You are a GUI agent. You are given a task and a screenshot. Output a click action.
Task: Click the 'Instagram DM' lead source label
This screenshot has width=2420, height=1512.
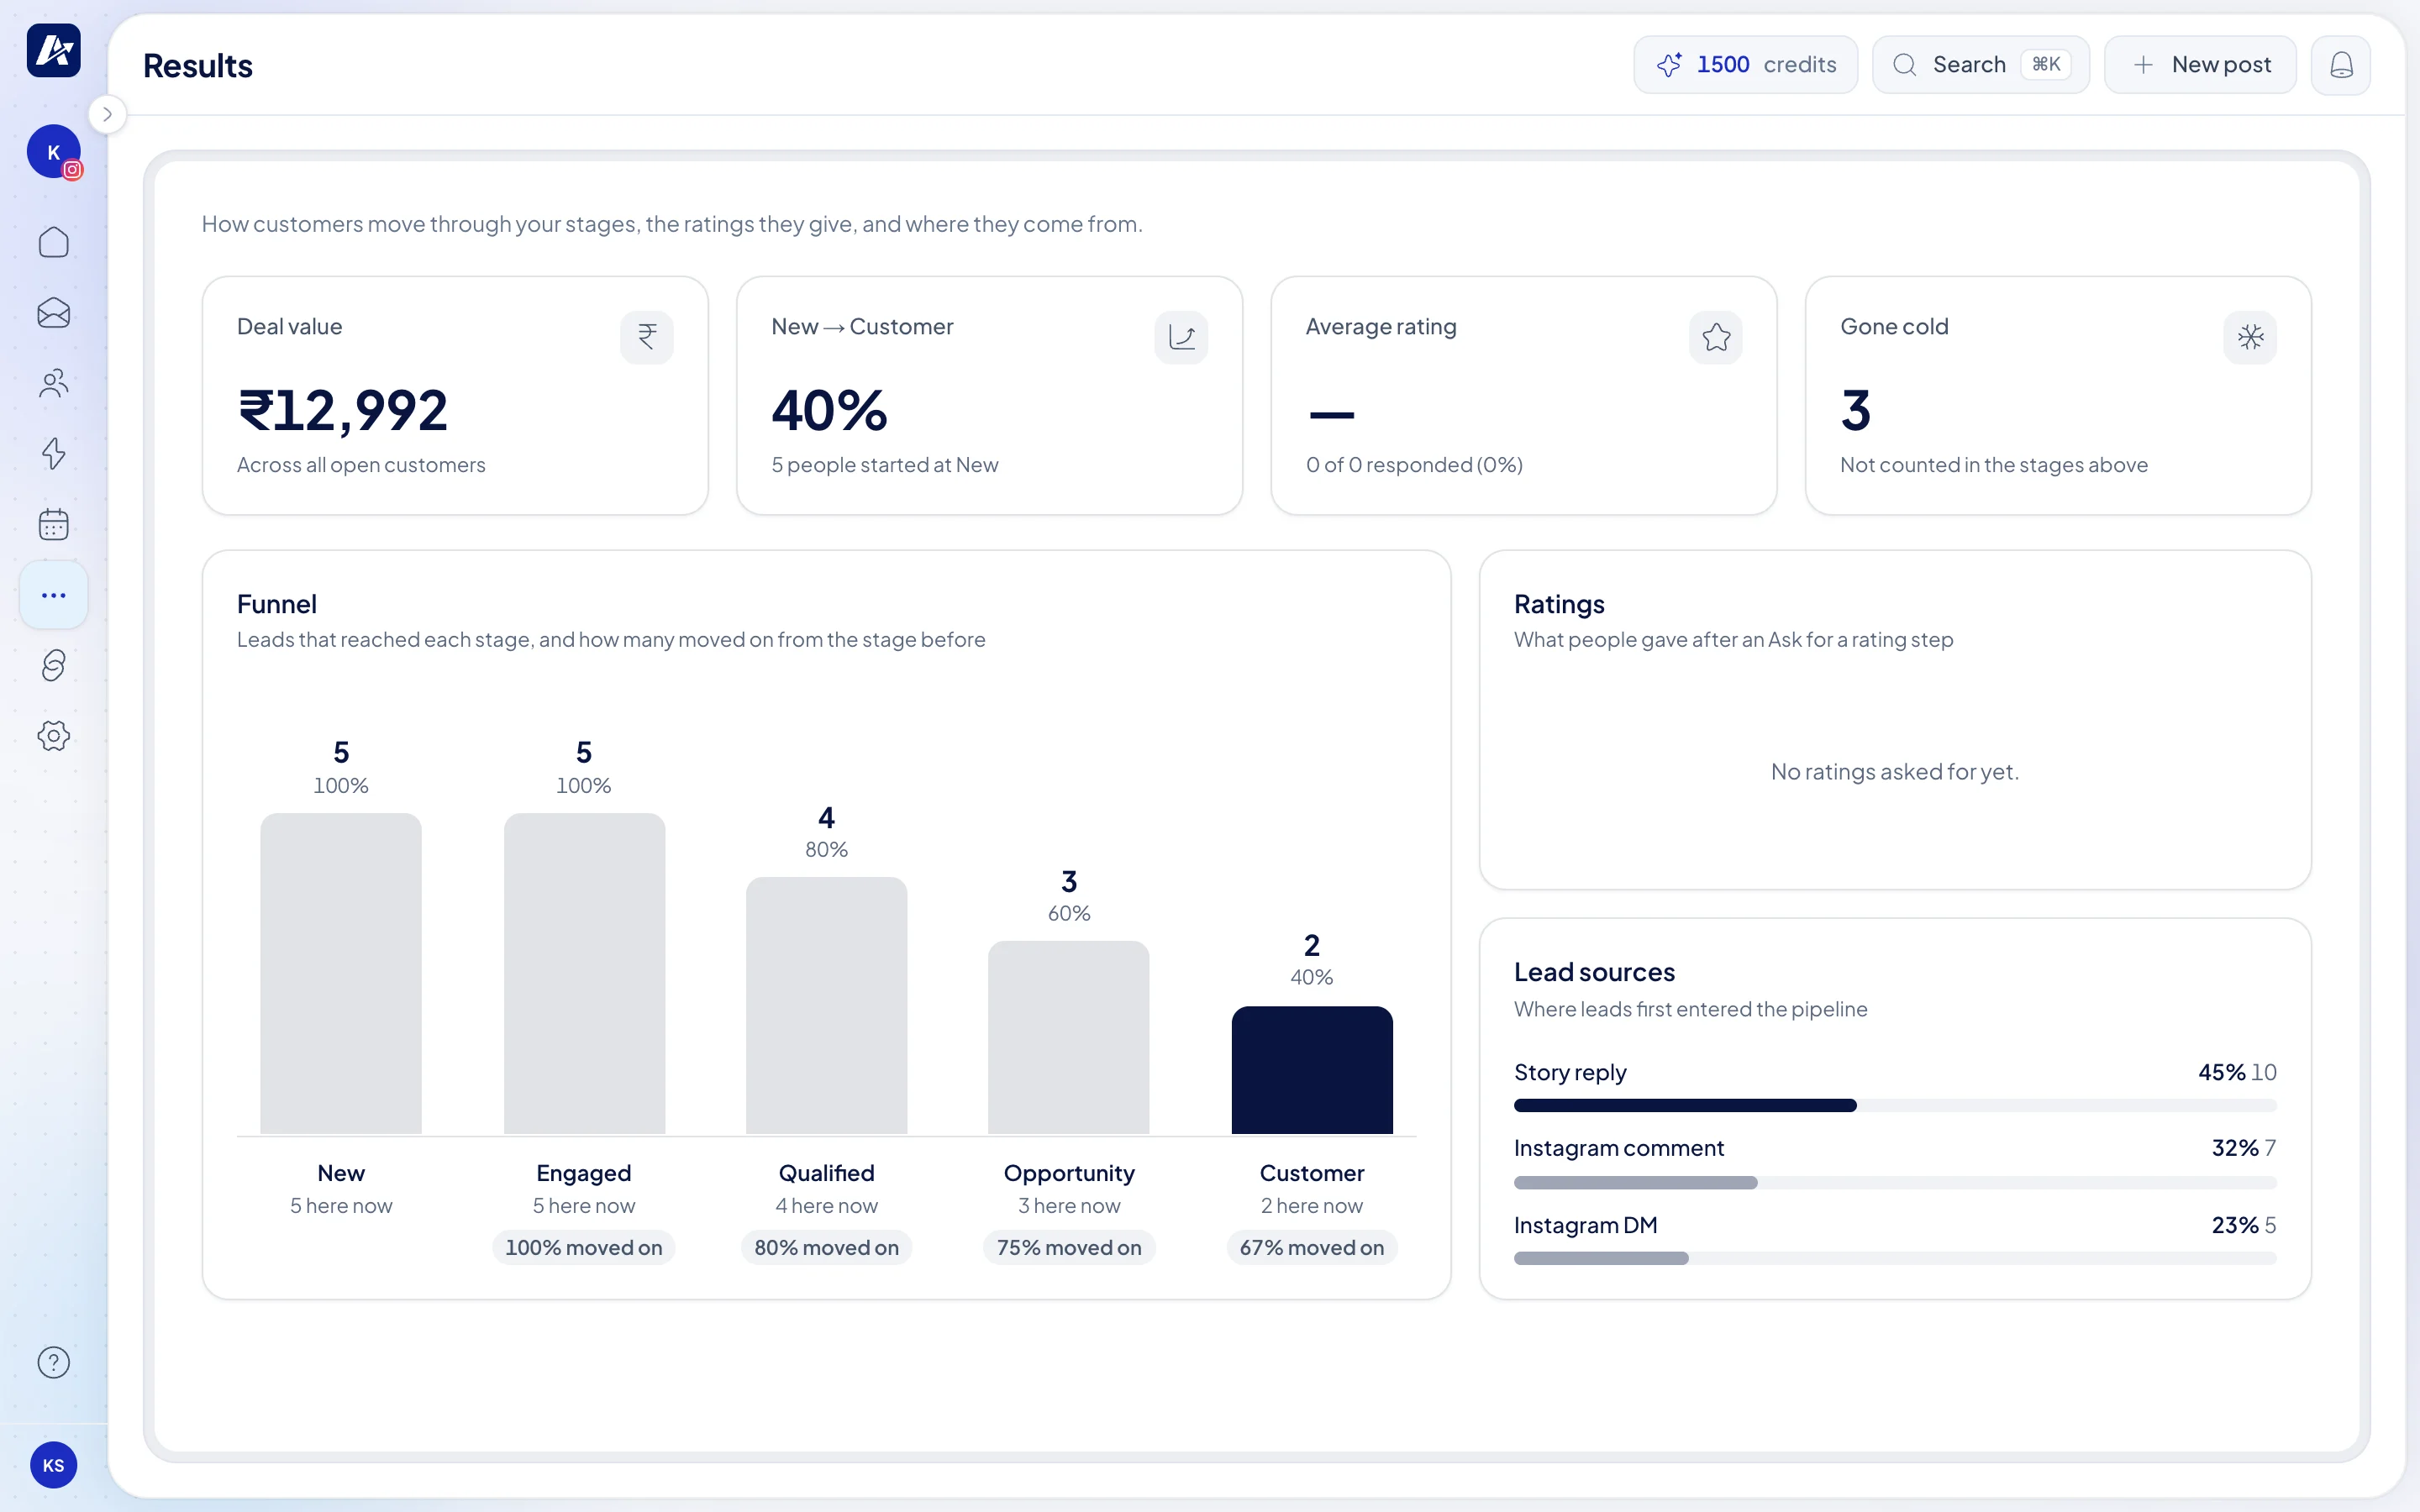coord(1586,1225)
